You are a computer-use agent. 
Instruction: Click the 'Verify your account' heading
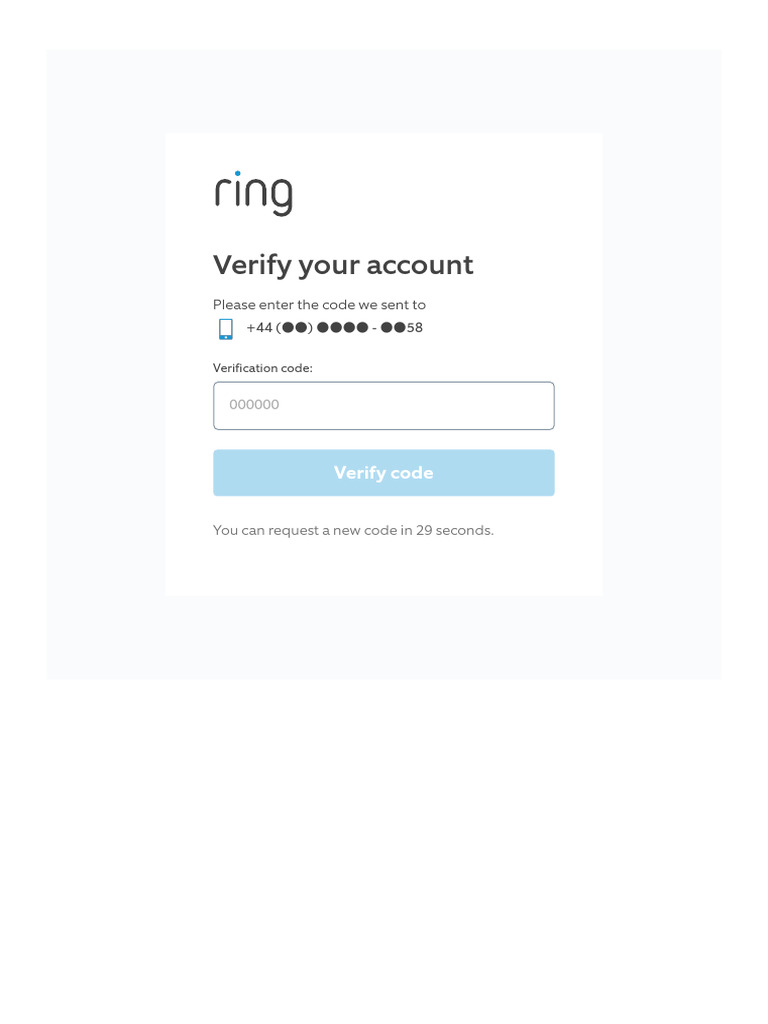click(x=343, y=265)
